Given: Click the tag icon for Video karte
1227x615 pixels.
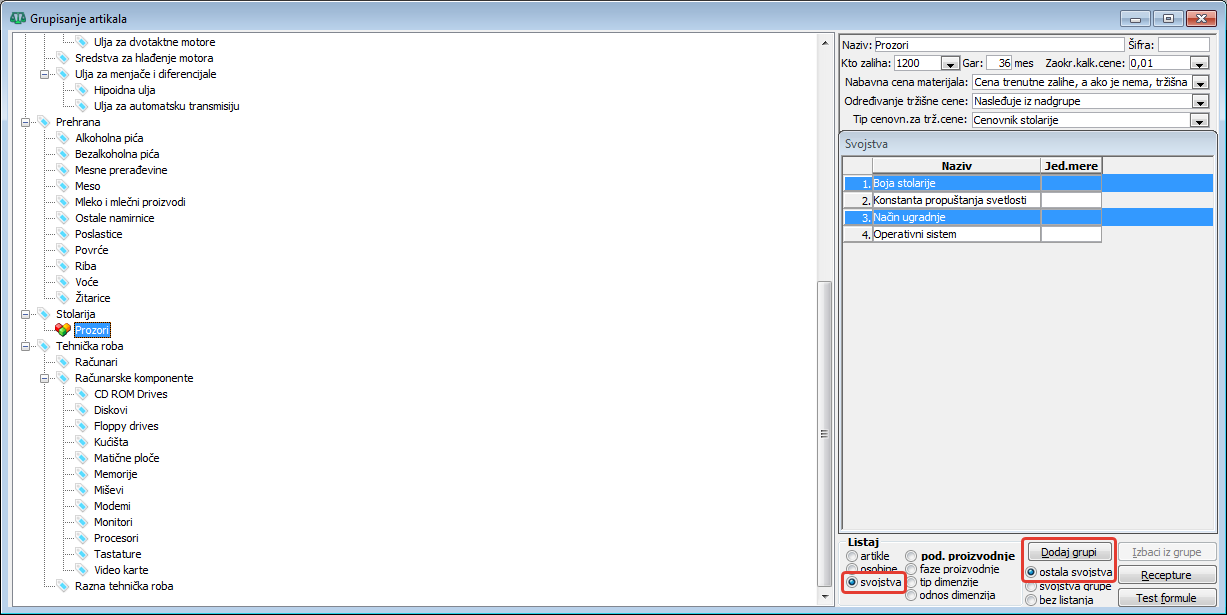Looking at the screenshot, I should [x=82, y=570].
